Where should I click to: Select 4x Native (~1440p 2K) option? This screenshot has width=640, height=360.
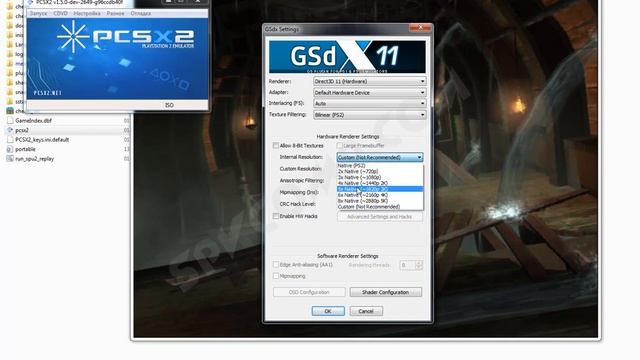click(x=380, y=183)
